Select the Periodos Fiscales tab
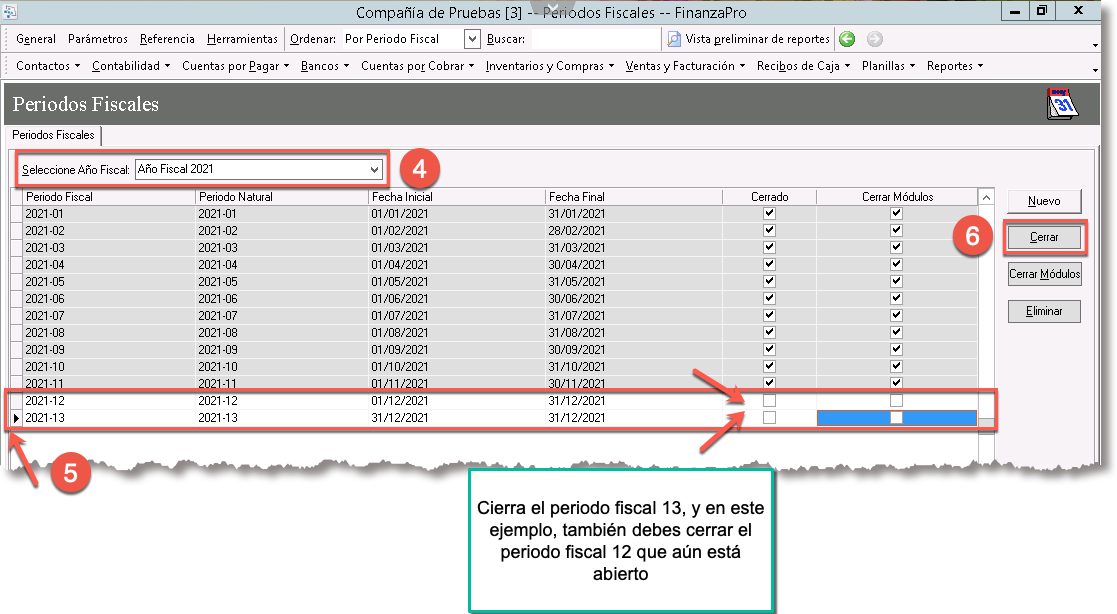 pyautogui.click(x=53, y=135)
